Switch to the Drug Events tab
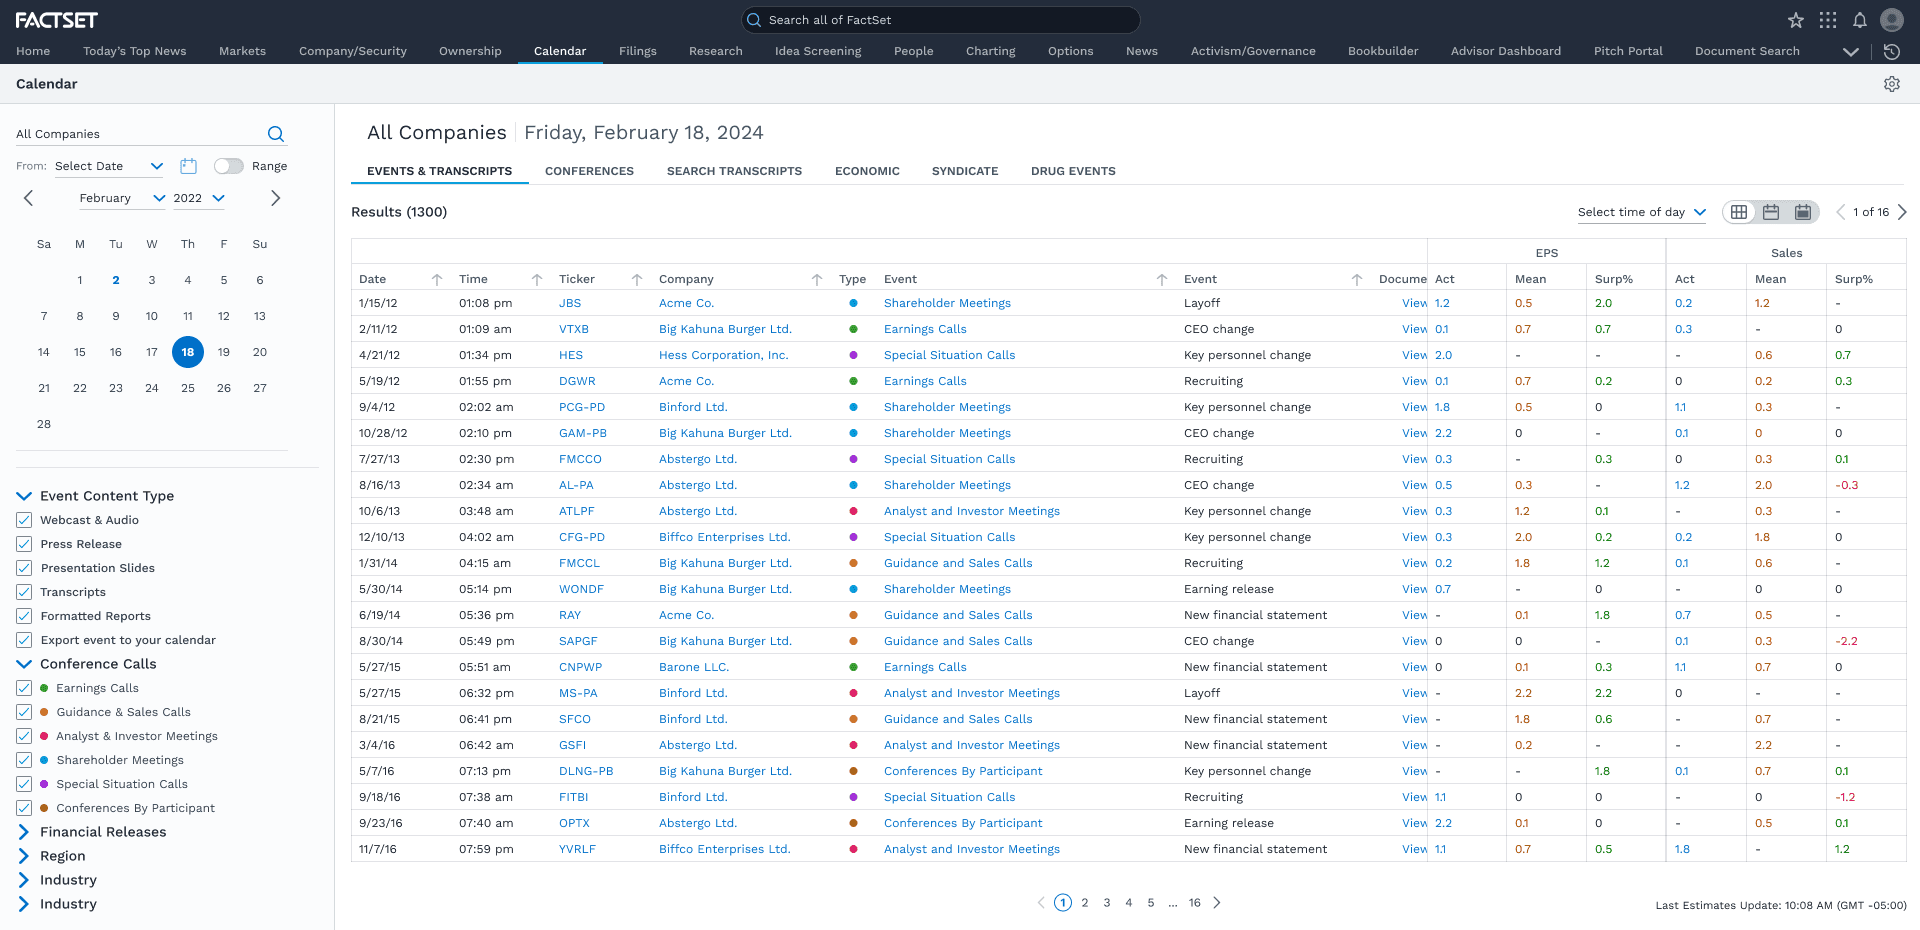Screen dimensions: 1920x930 (x=1073, y=171)
